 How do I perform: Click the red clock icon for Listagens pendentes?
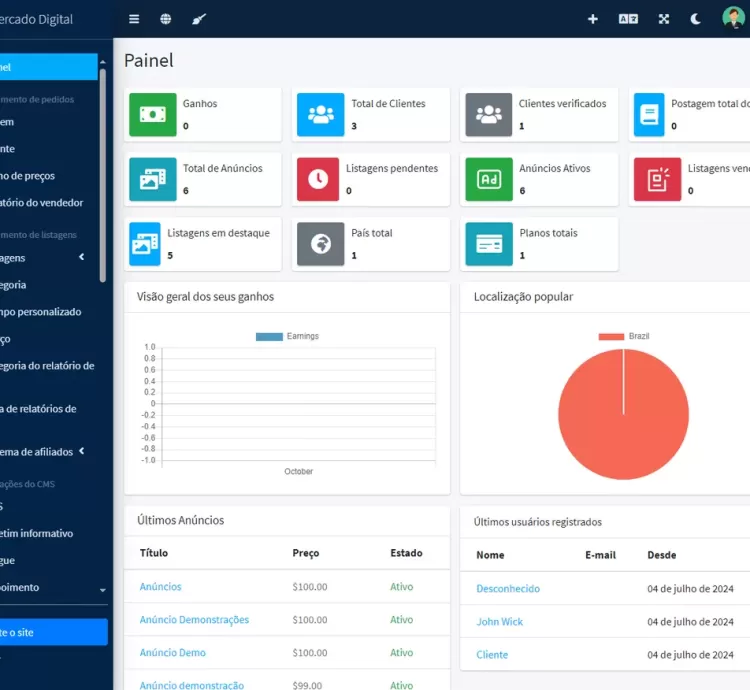pyautogui.click(x=318, y=179)
